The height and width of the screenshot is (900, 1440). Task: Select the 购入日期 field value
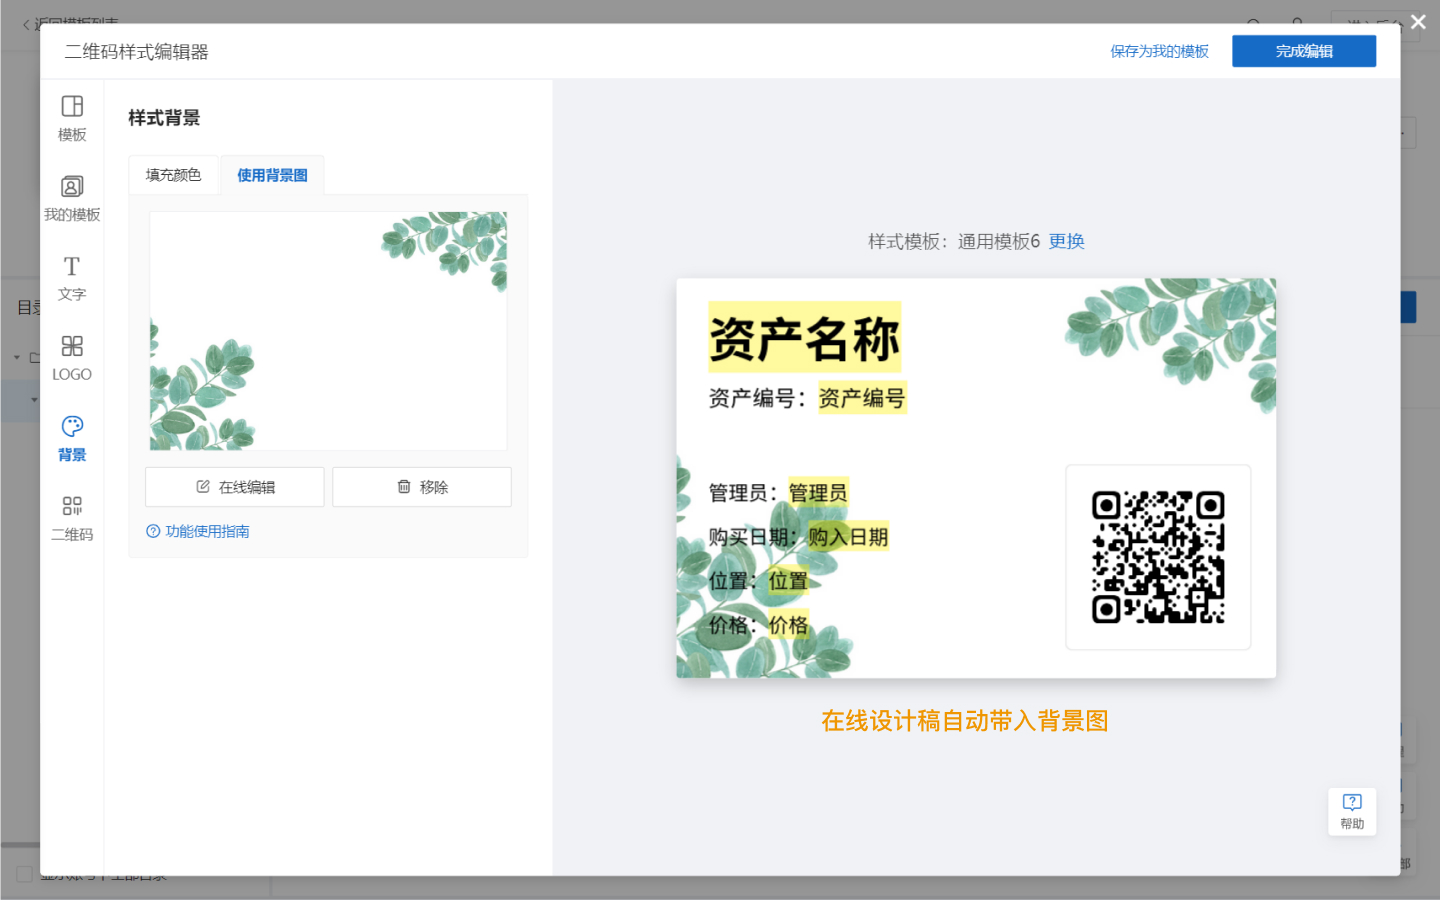(848, 537)
